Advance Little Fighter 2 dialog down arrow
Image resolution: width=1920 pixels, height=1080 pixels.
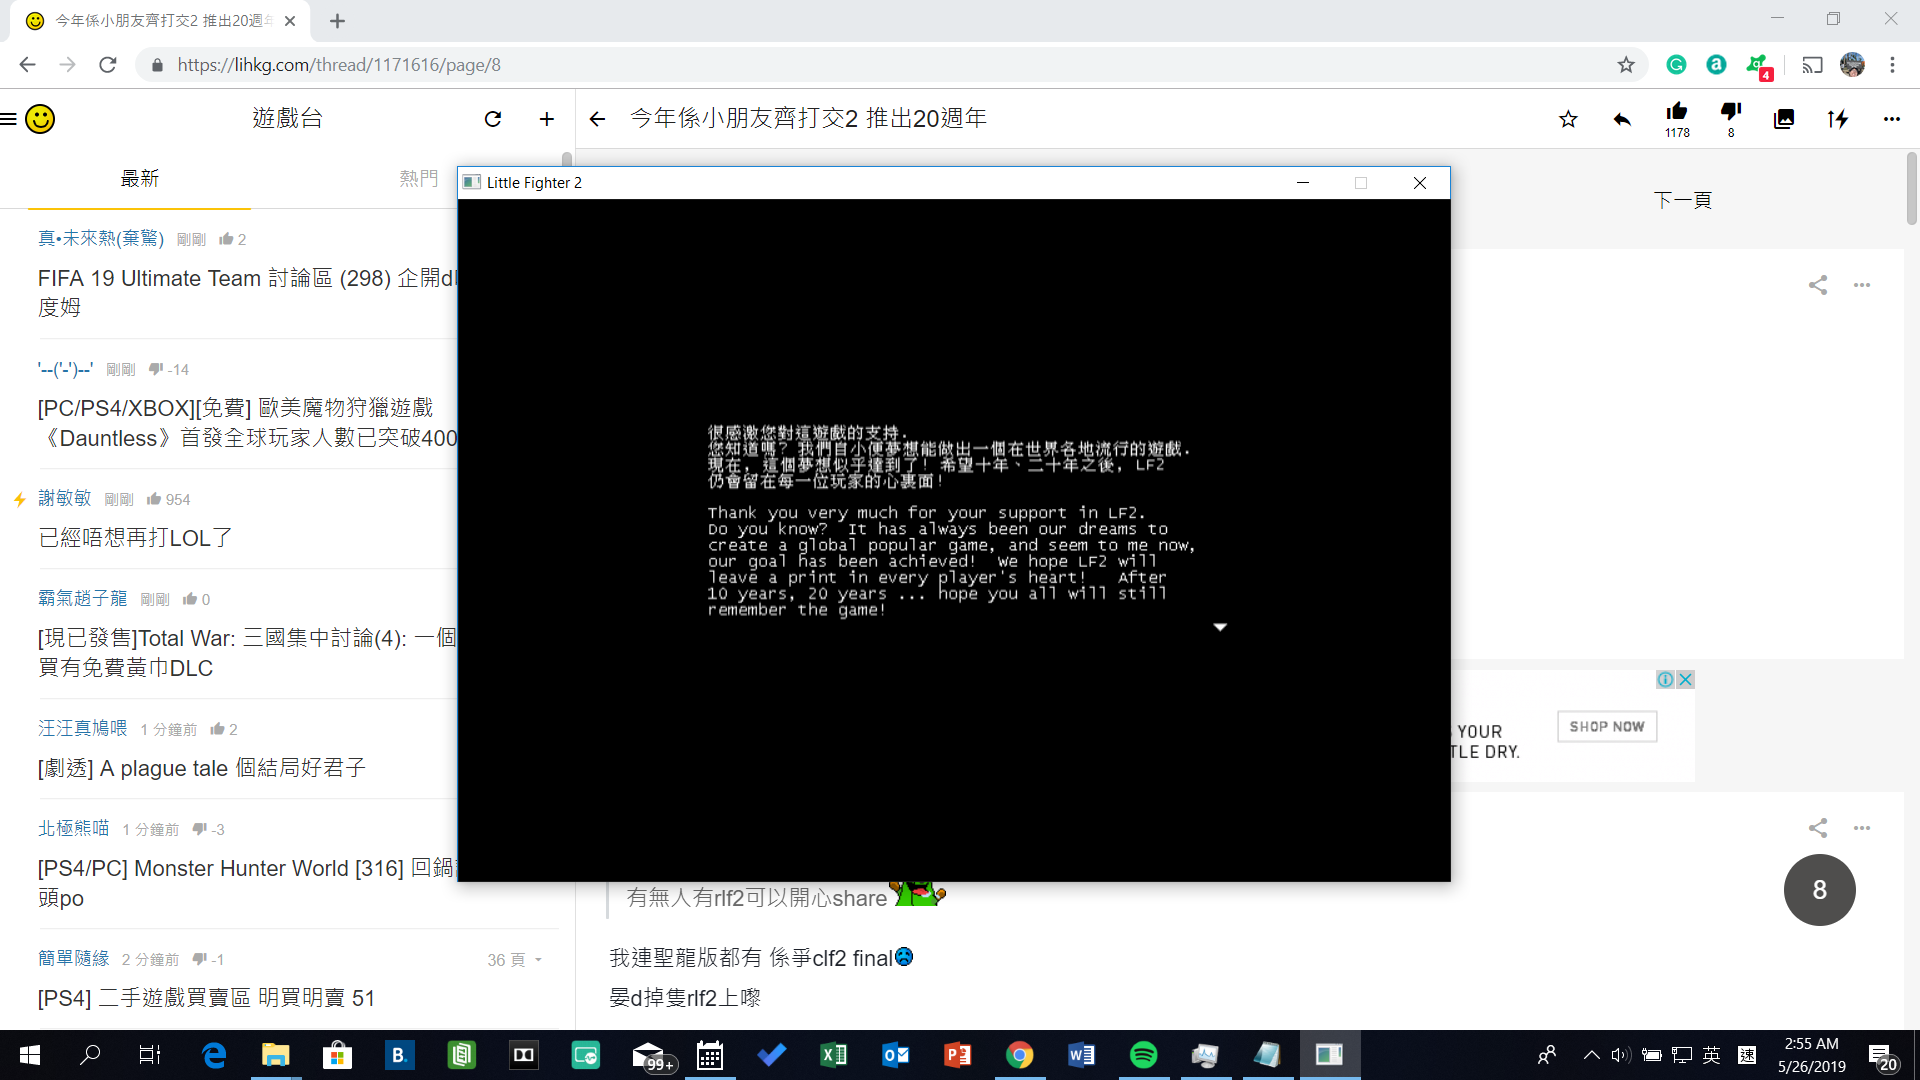pyautogui.click(x=1220, y=627)
